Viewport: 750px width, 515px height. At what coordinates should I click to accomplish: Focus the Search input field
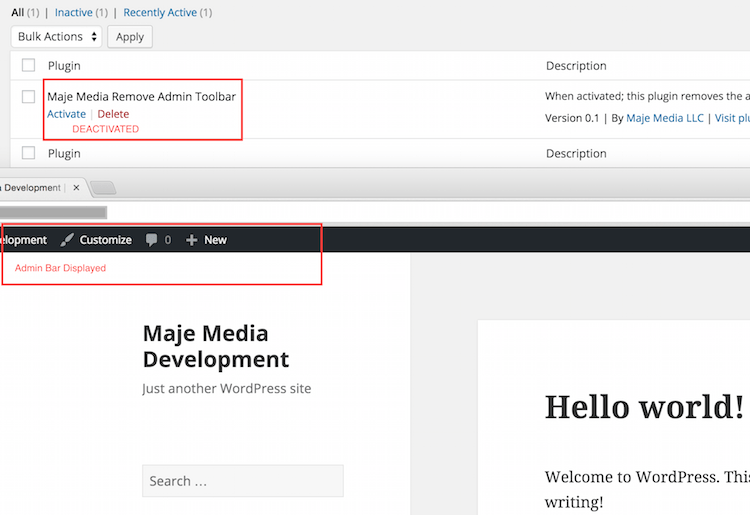pos(242,481)
